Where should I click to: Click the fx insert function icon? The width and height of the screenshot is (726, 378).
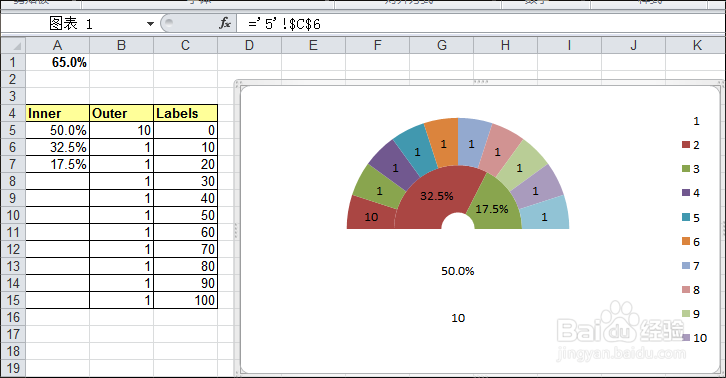[x=225, y=23]
